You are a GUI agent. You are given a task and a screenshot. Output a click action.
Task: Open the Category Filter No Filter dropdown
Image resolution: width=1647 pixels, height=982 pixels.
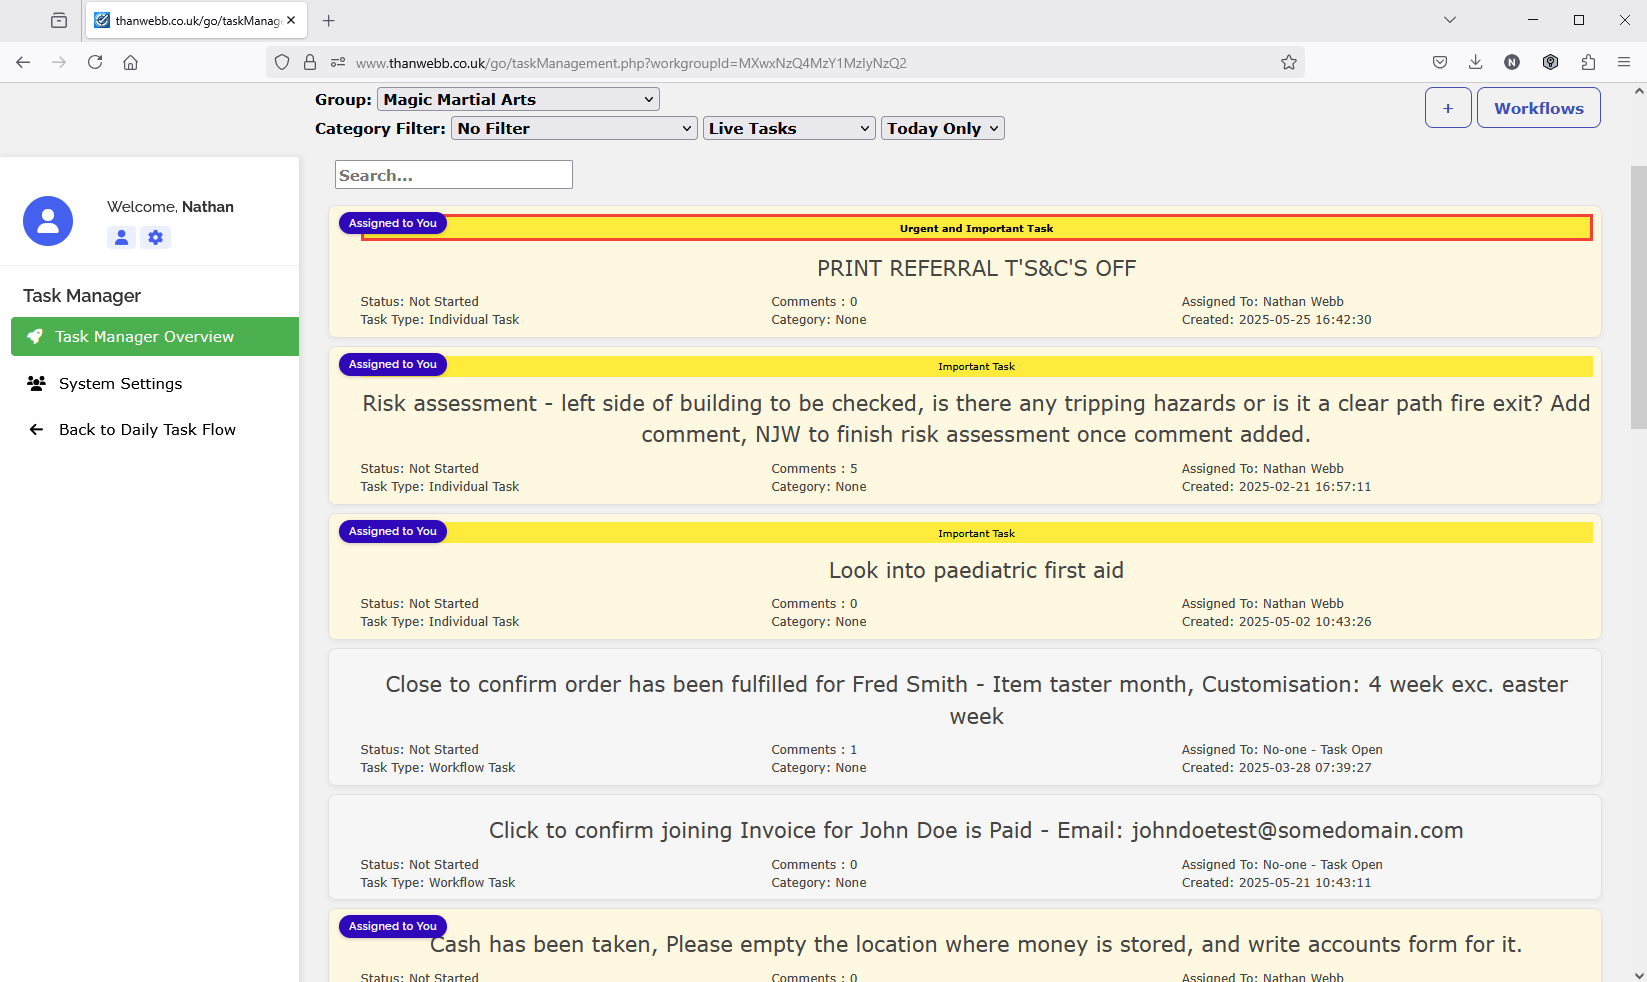tap(574, 128)
